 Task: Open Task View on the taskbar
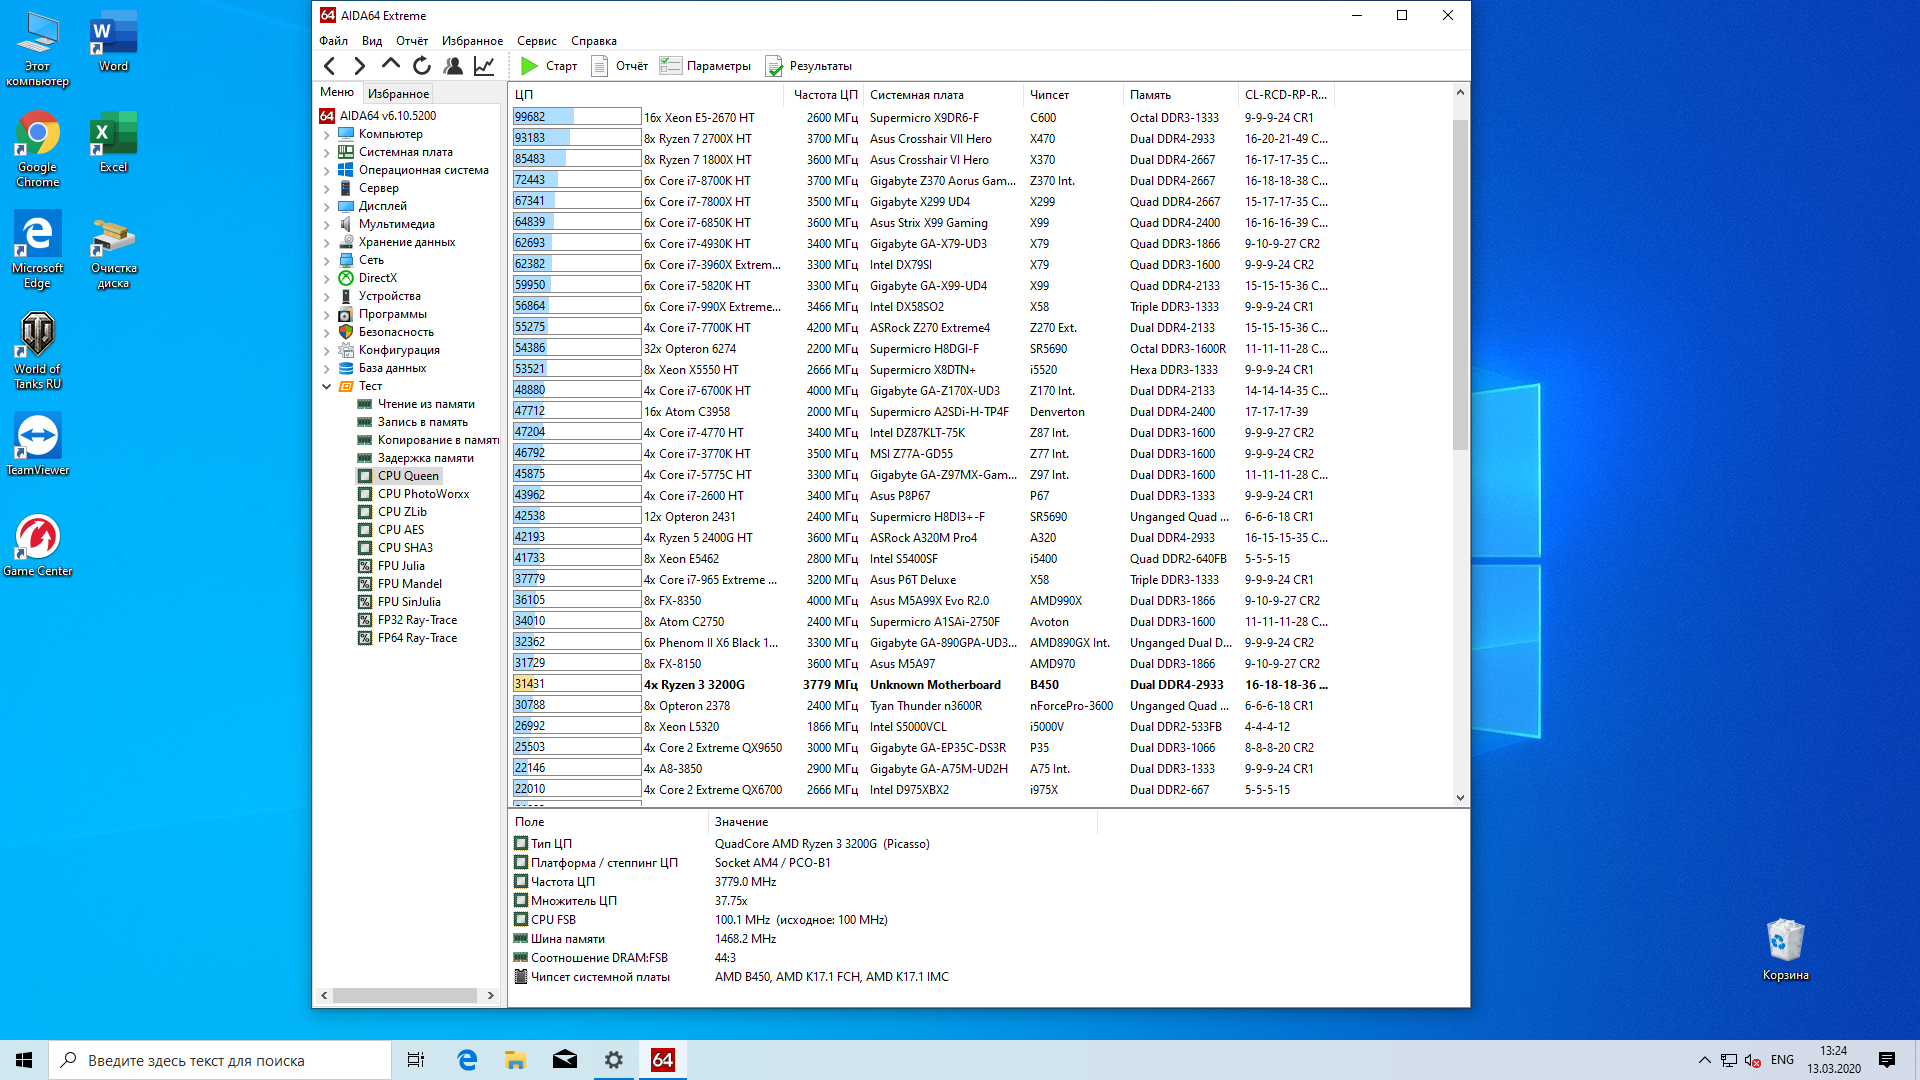click(416, 1060)
